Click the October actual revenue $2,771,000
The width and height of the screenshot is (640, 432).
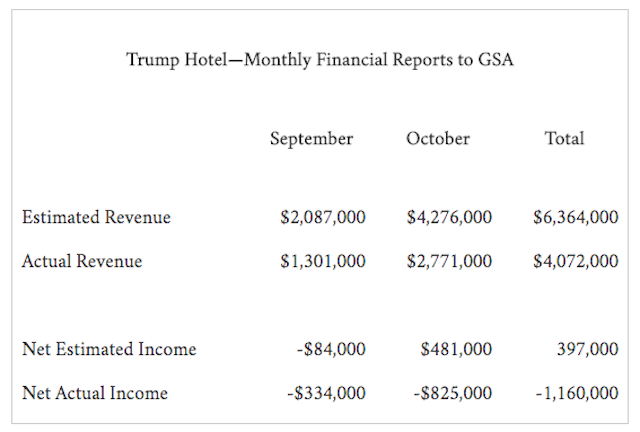449,261
